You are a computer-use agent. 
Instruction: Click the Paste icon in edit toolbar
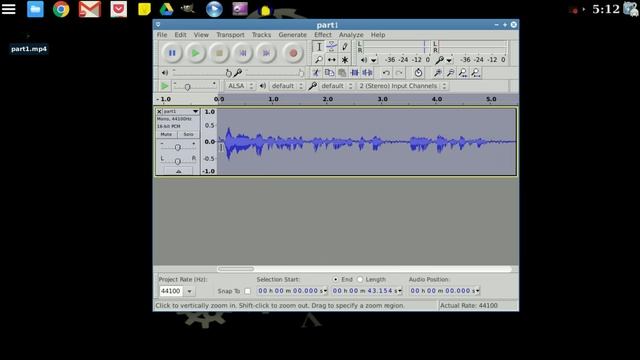point(342,73)
